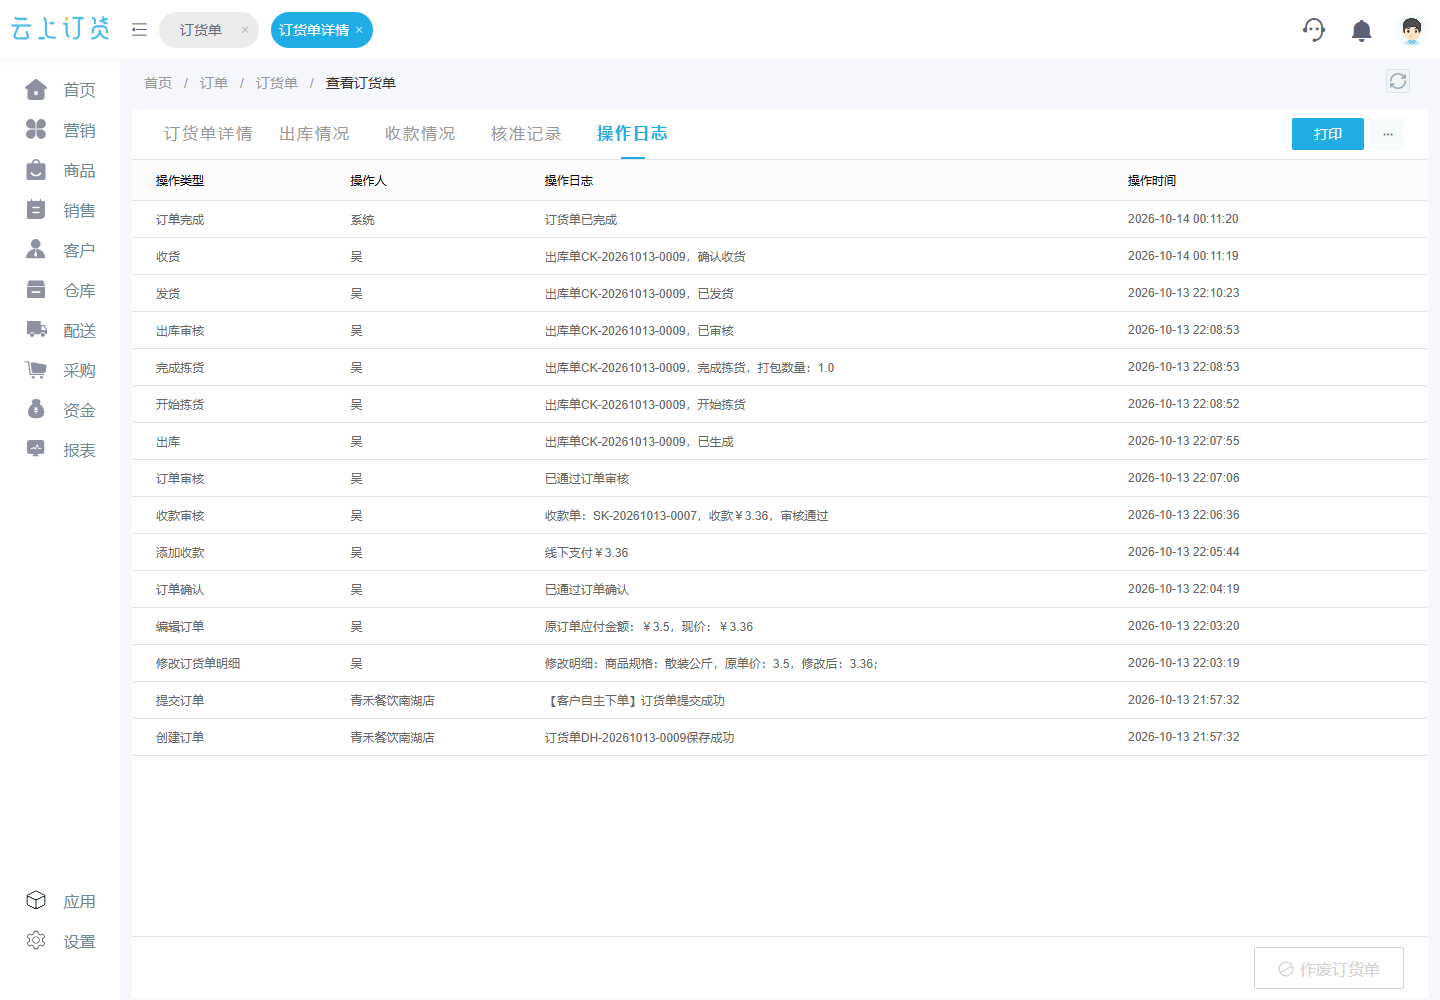Viewport: 1440px width, 1000px height.
Task: Open the 客户 customer person icon
Action: pos(36,250)
